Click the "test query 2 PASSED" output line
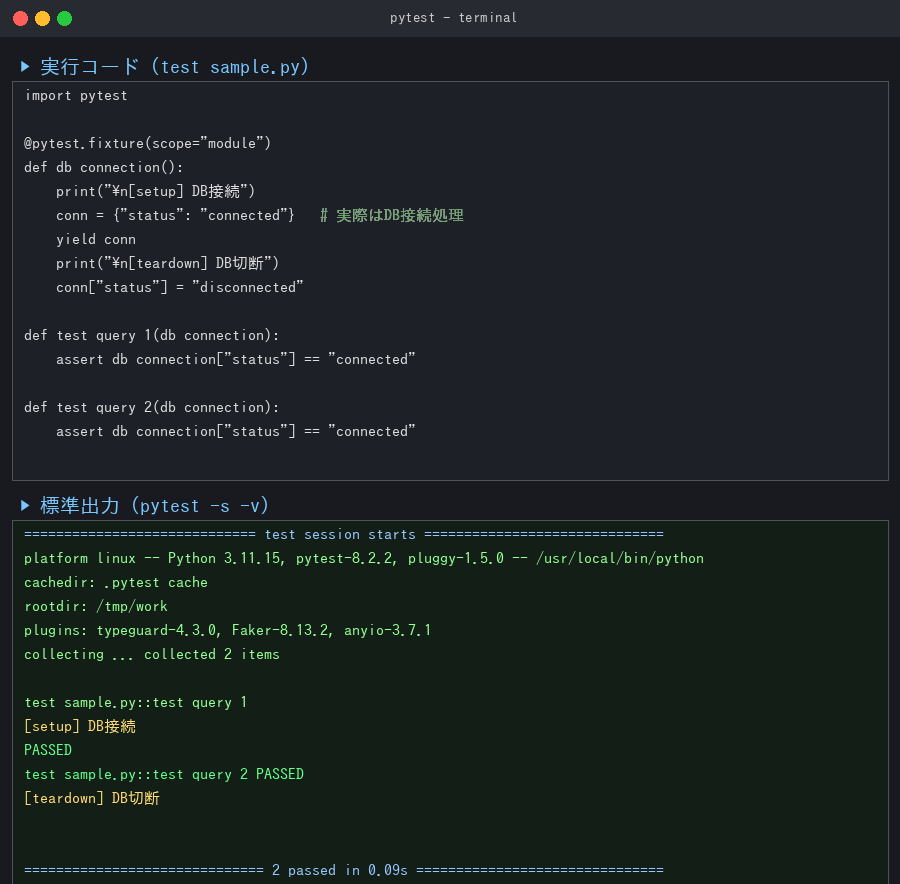Viewport: 900px width, 884px height. point(164,774)
